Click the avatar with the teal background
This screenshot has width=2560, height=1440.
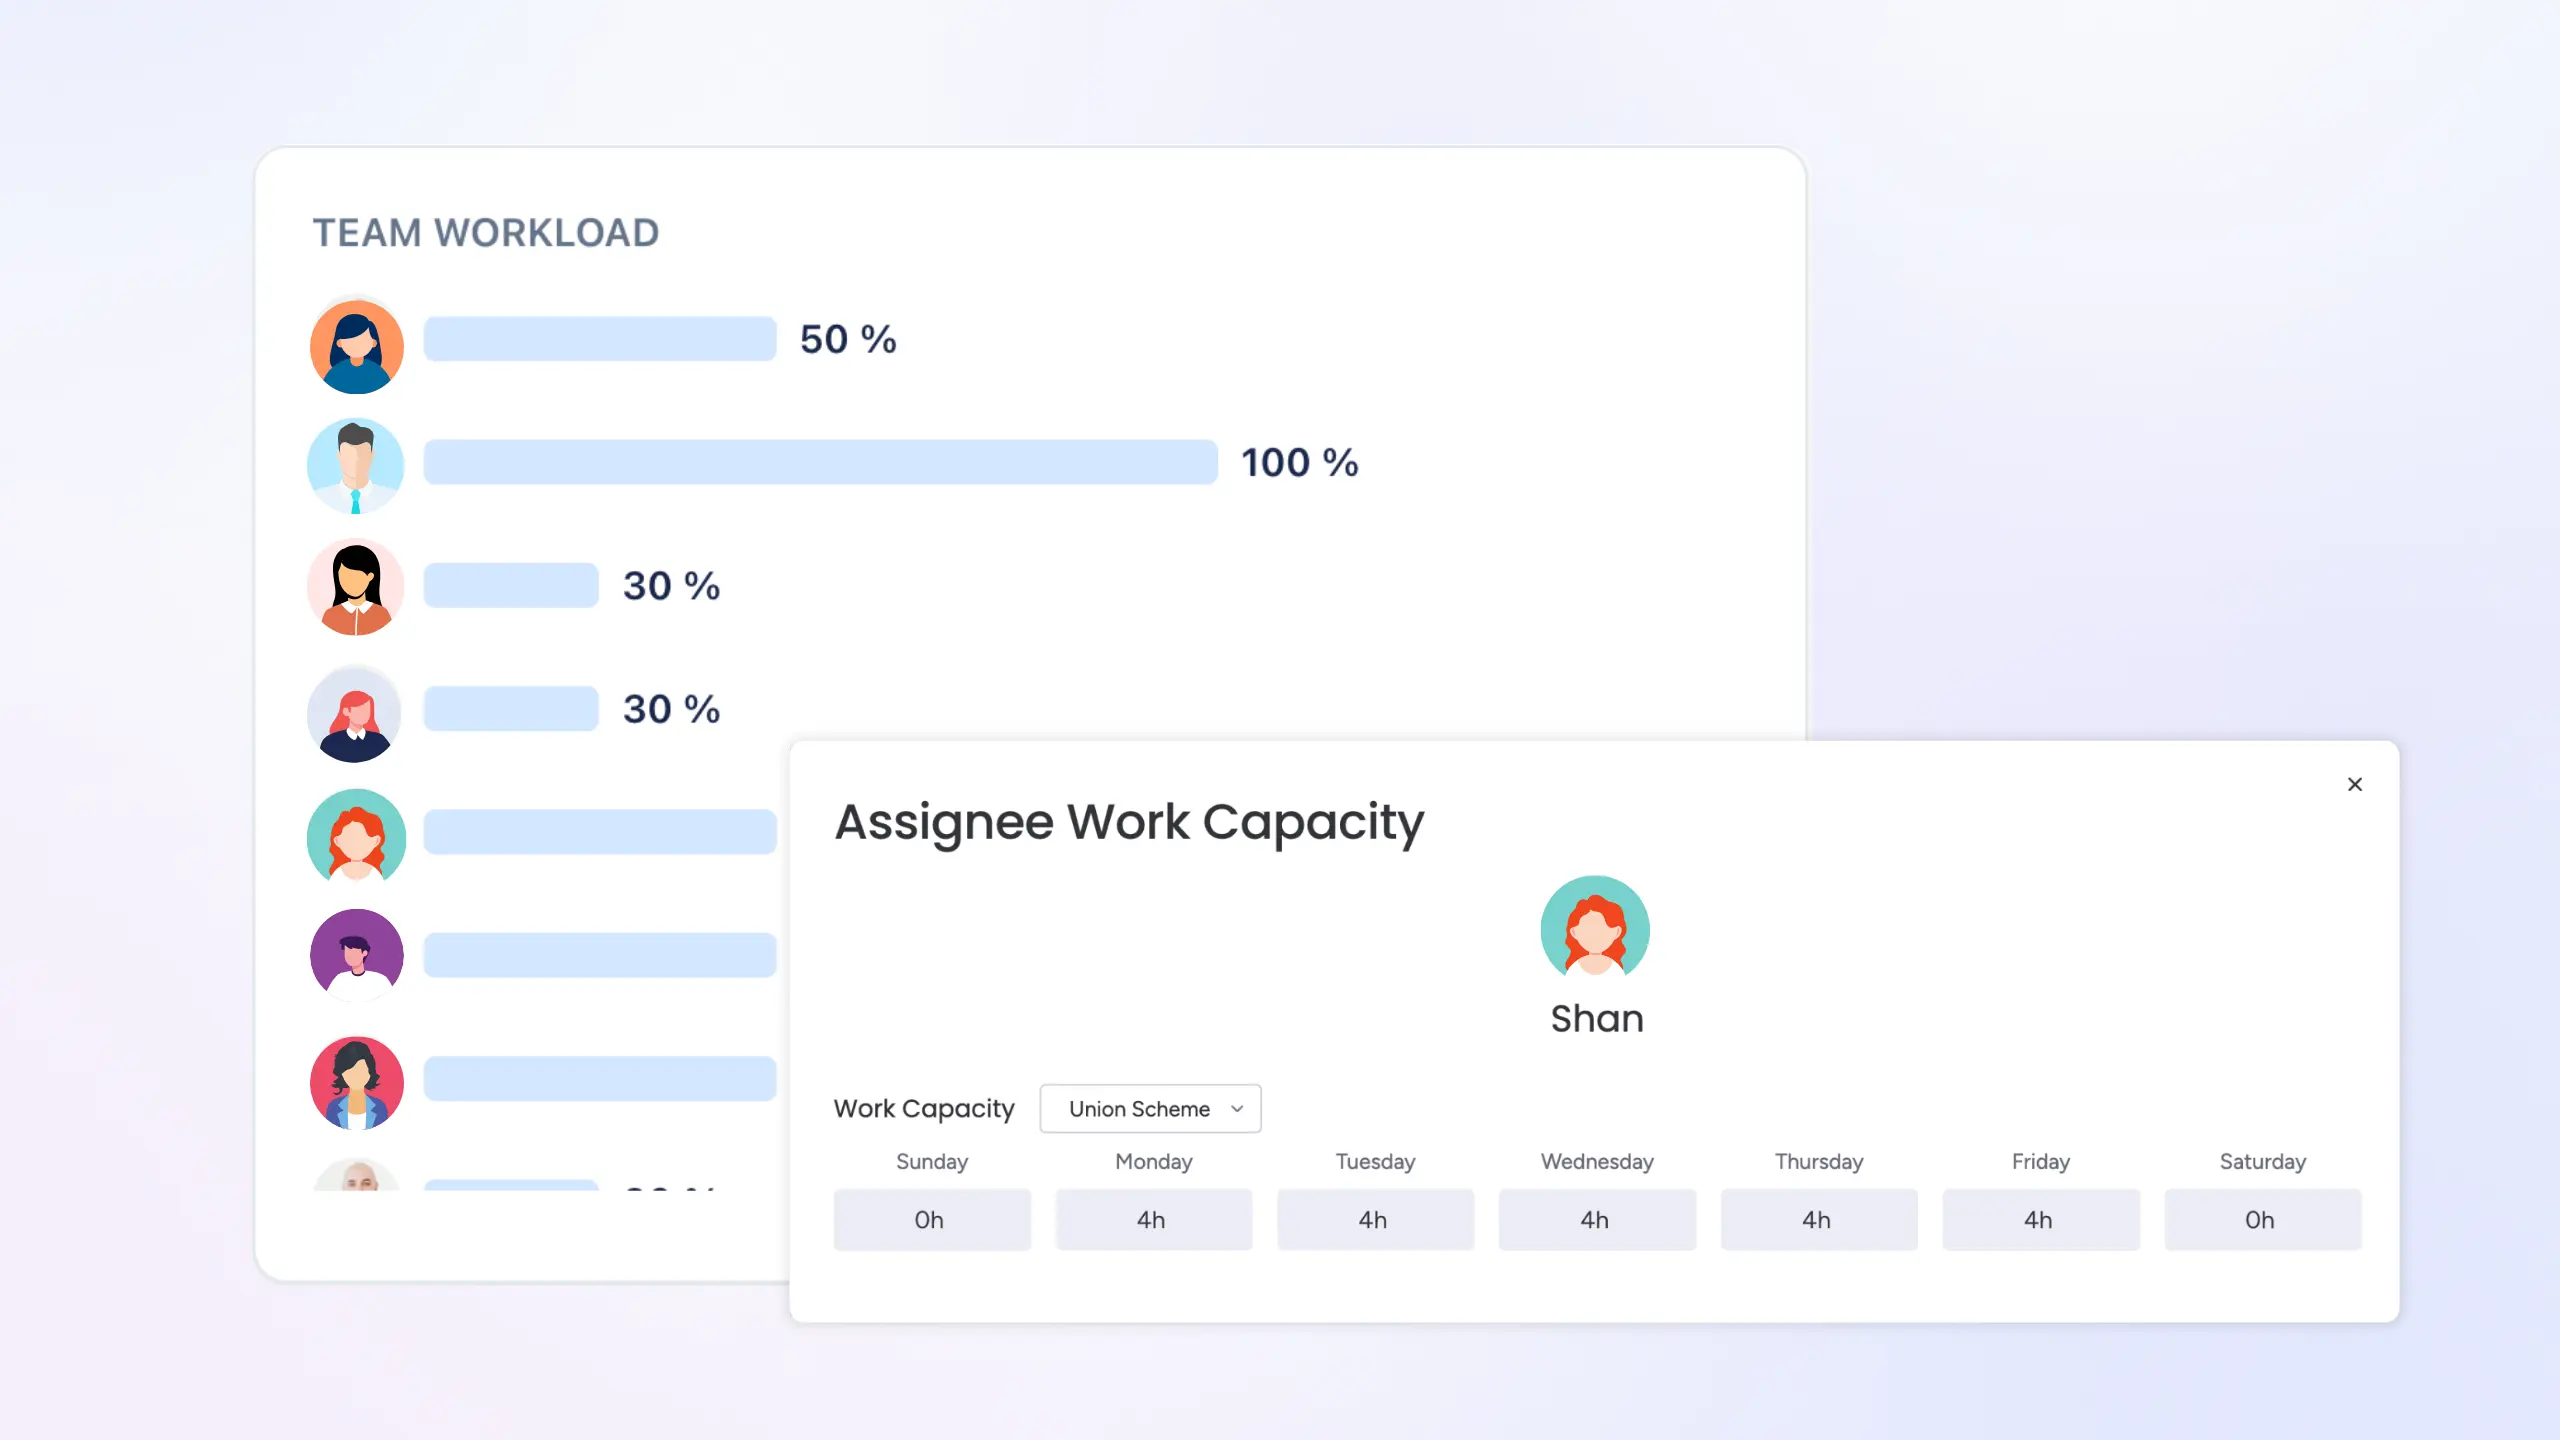point(356,837)
